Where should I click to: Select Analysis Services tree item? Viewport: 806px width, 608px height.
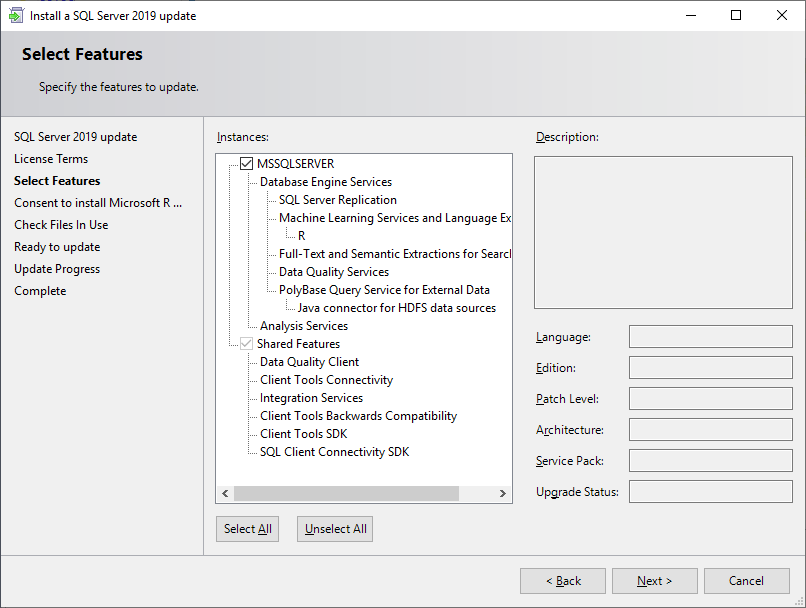pos(304,326)
